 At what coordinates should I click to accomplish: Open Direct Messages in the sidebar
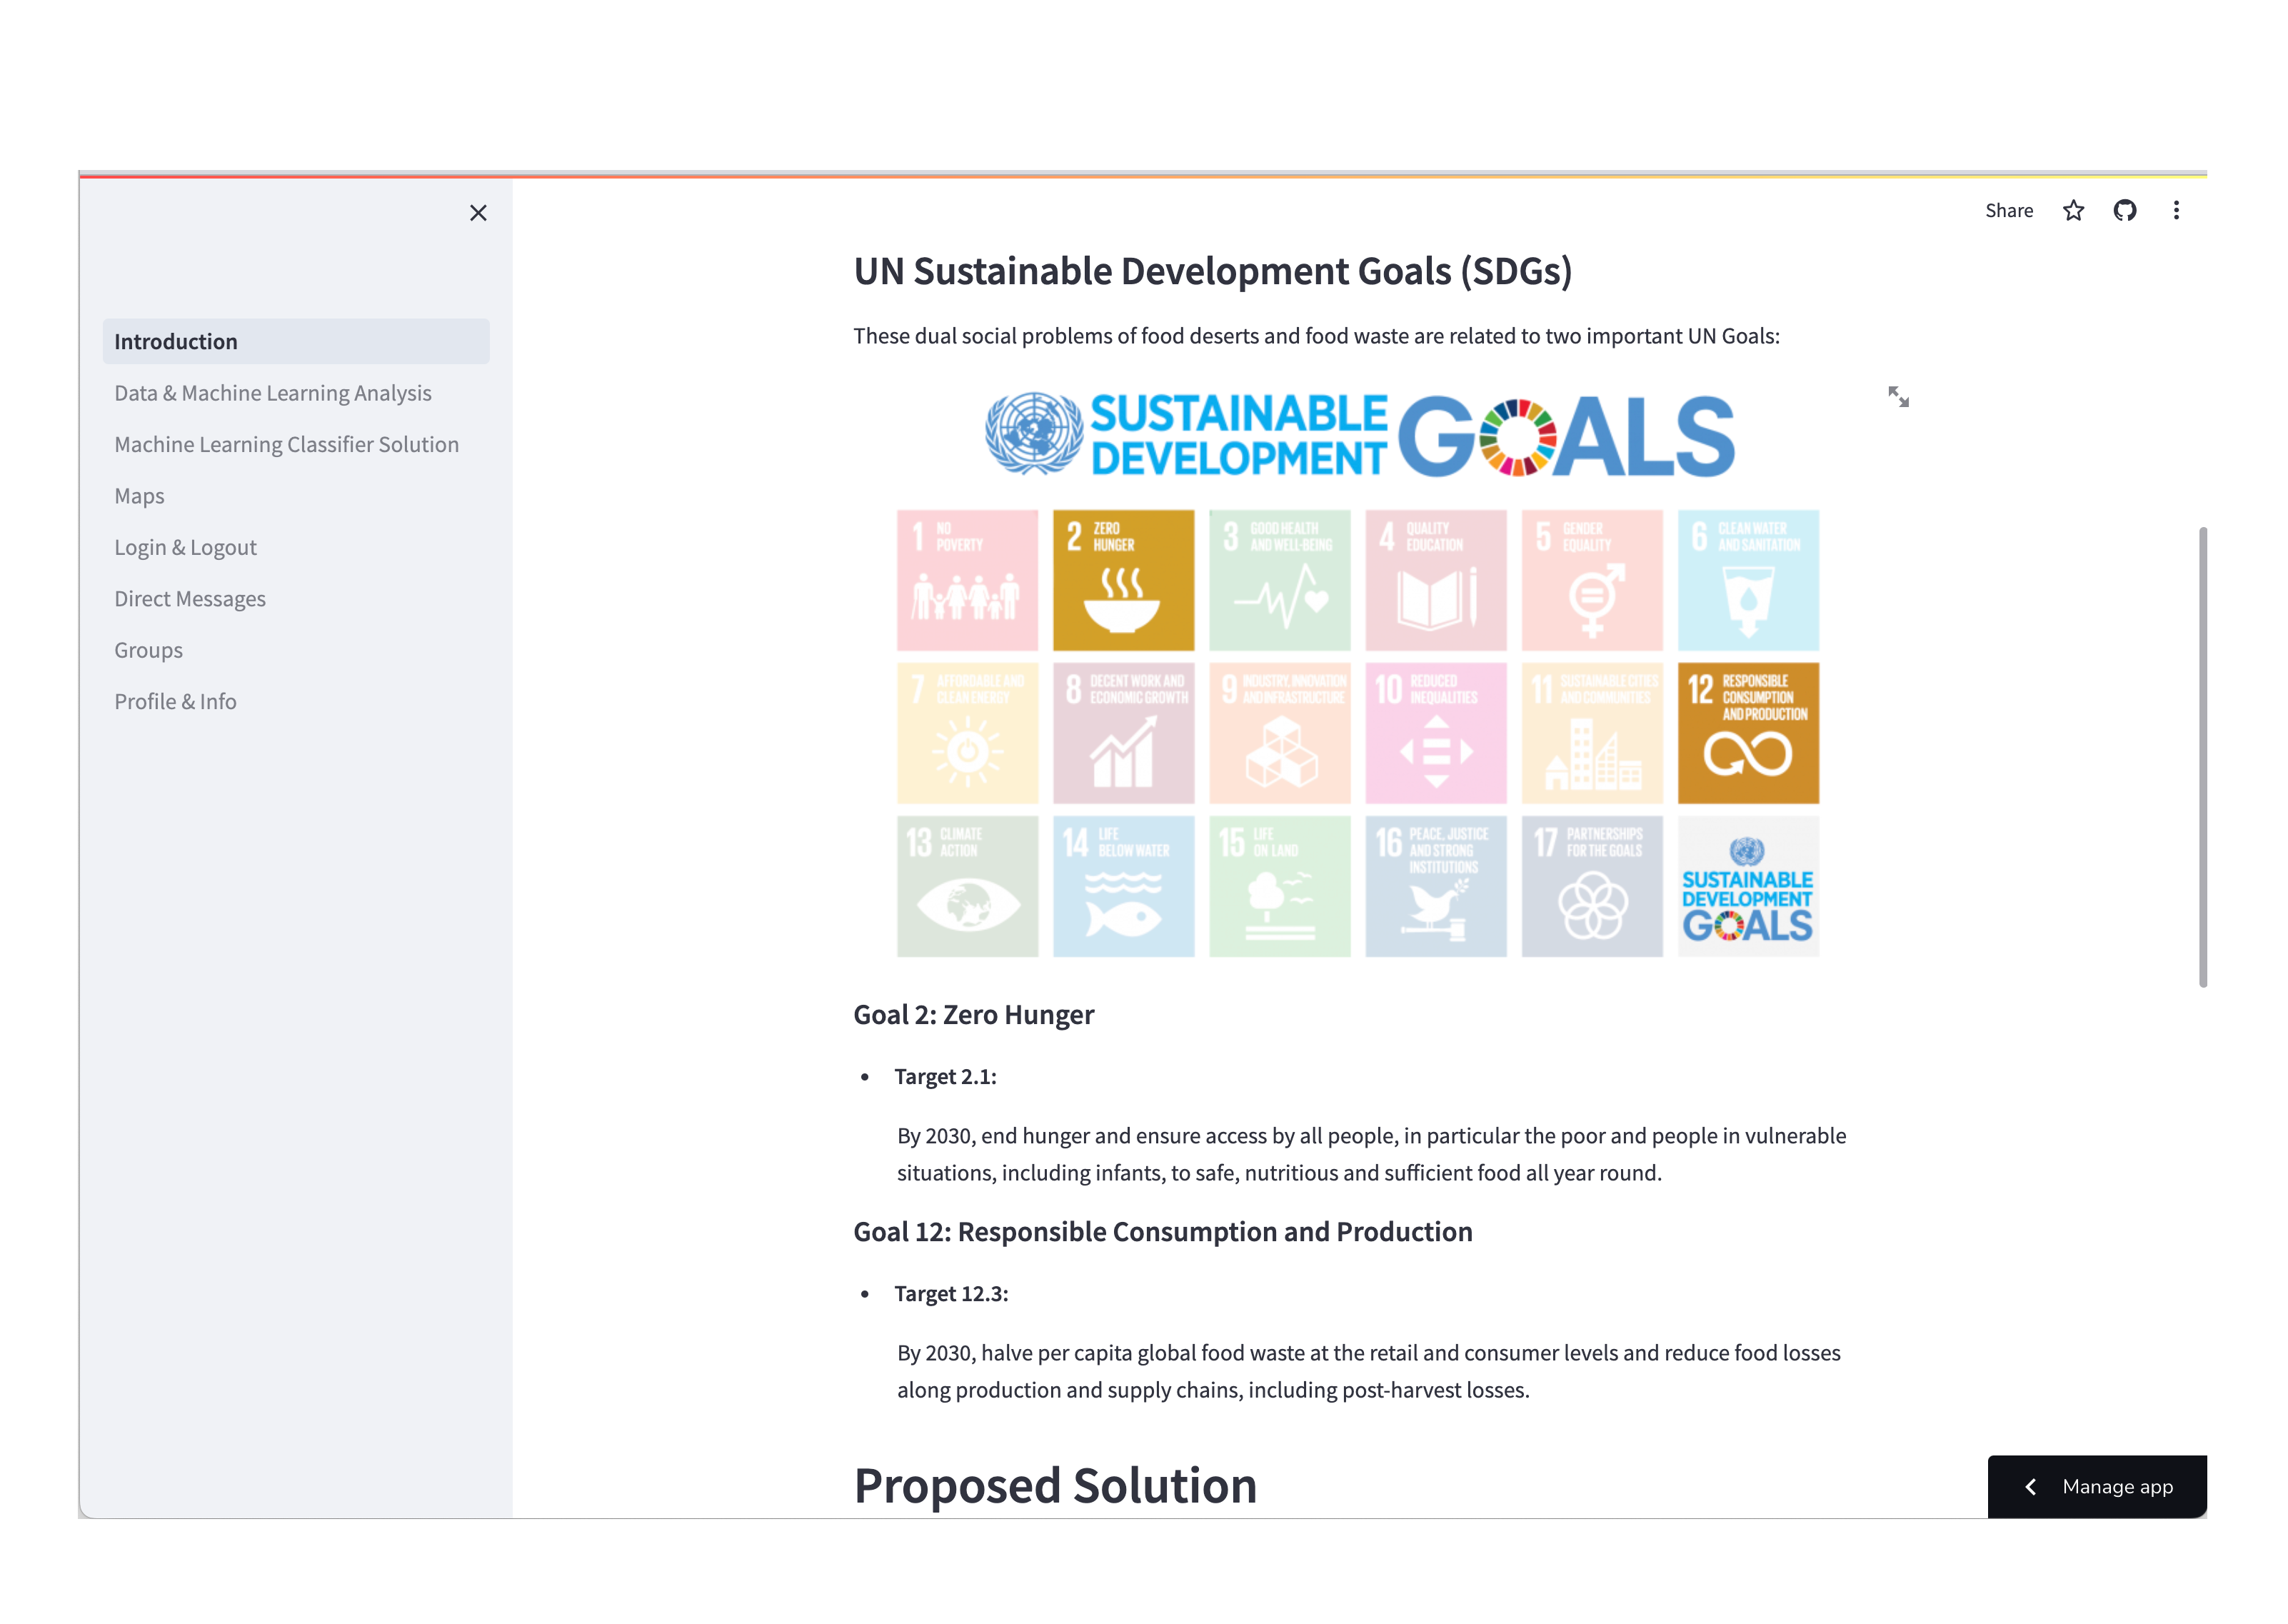click(x=190, y=599)
